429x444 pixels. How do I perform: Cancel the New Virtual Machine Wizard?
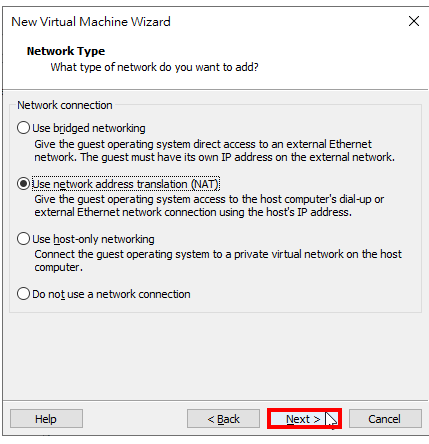(385, 419)
